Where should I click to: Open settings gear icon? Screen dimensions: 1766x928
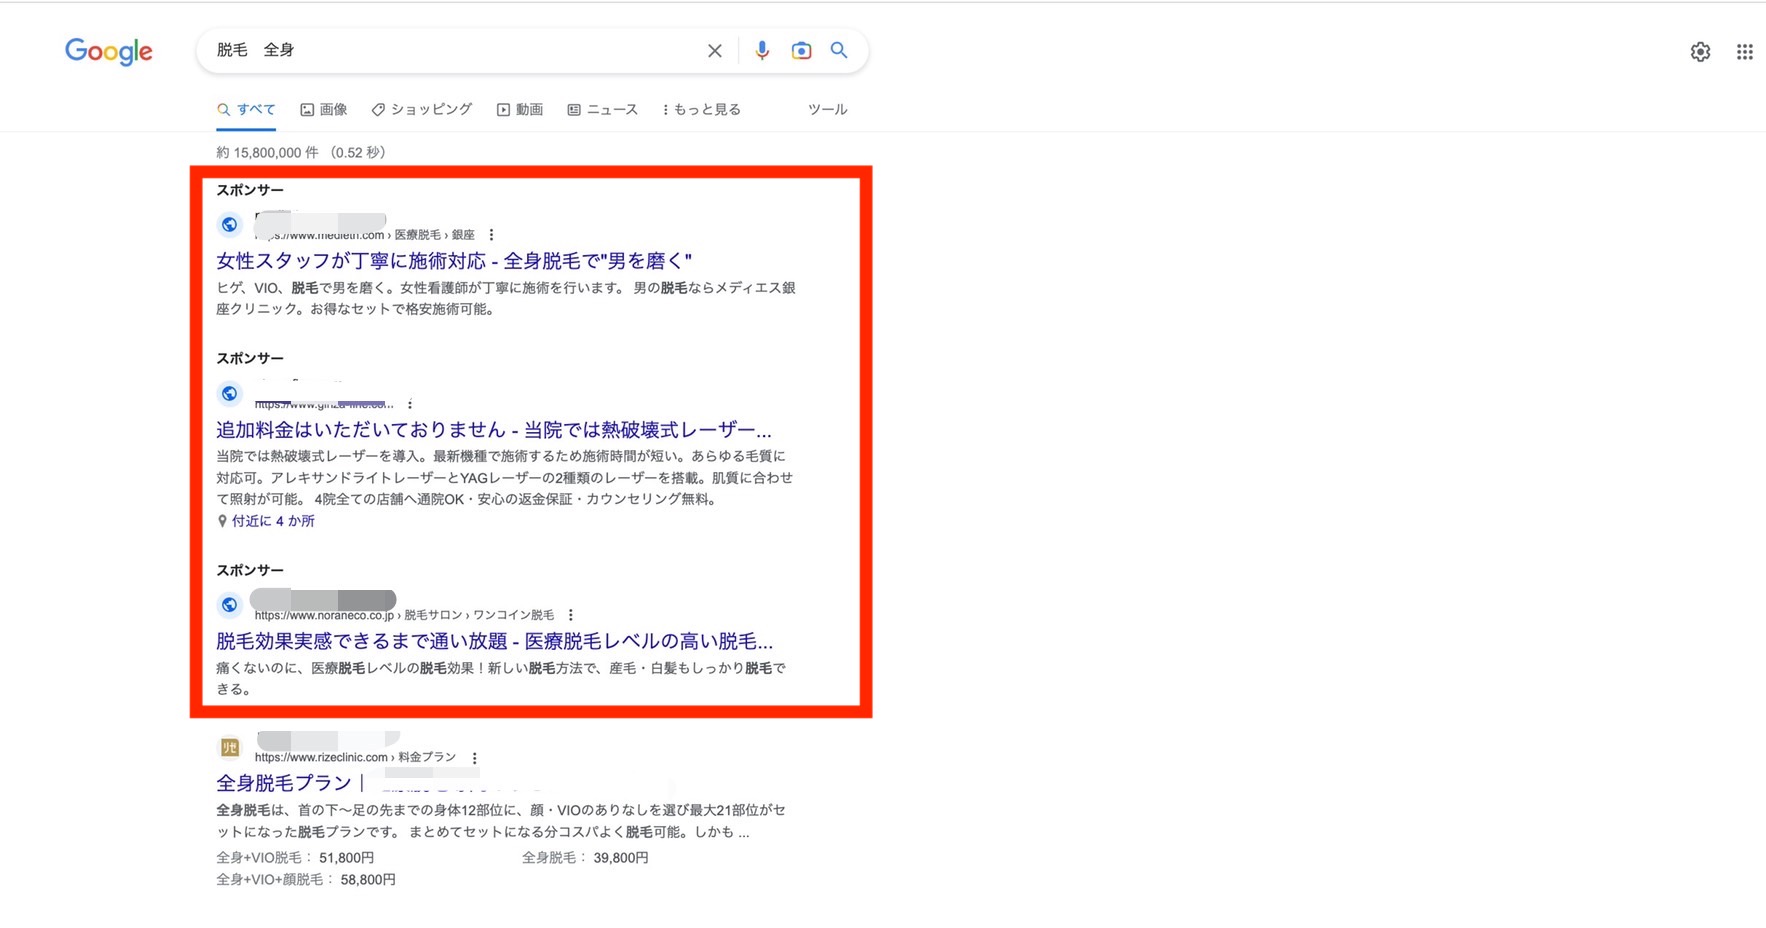click(1700, 52)
